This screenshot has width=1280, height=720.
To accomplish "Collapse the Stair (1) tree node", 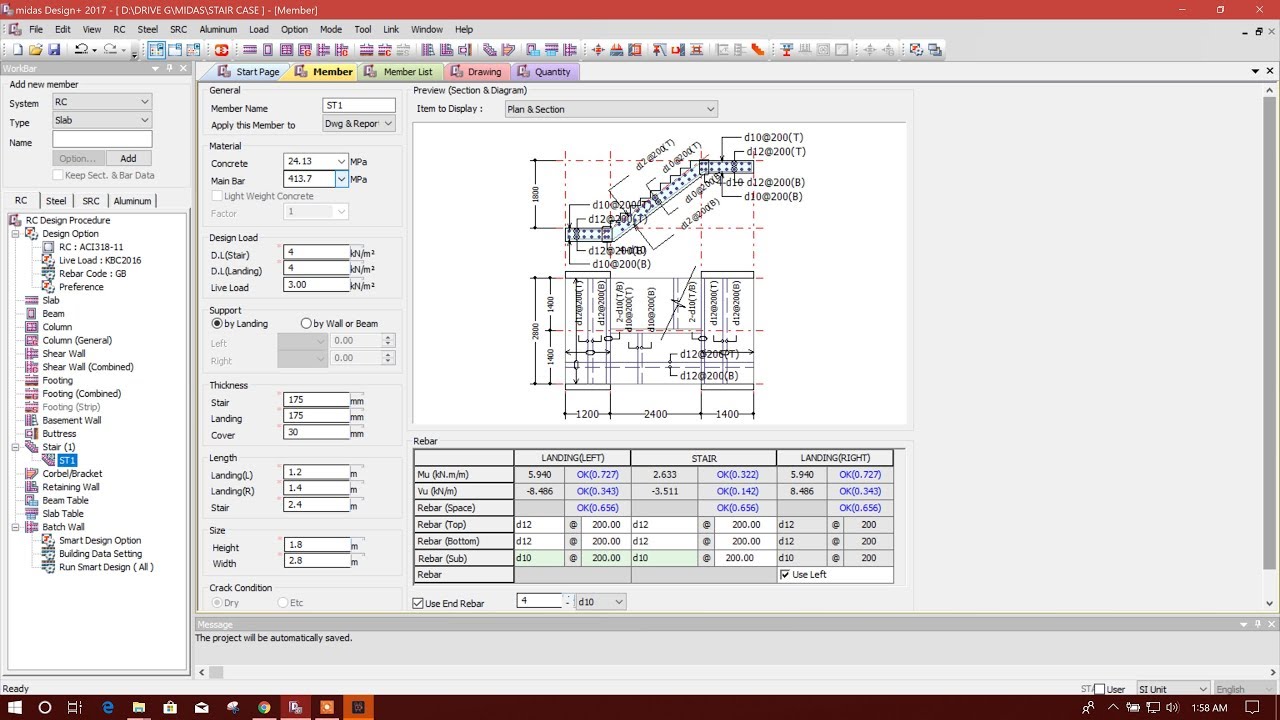I will pos(16,447).
